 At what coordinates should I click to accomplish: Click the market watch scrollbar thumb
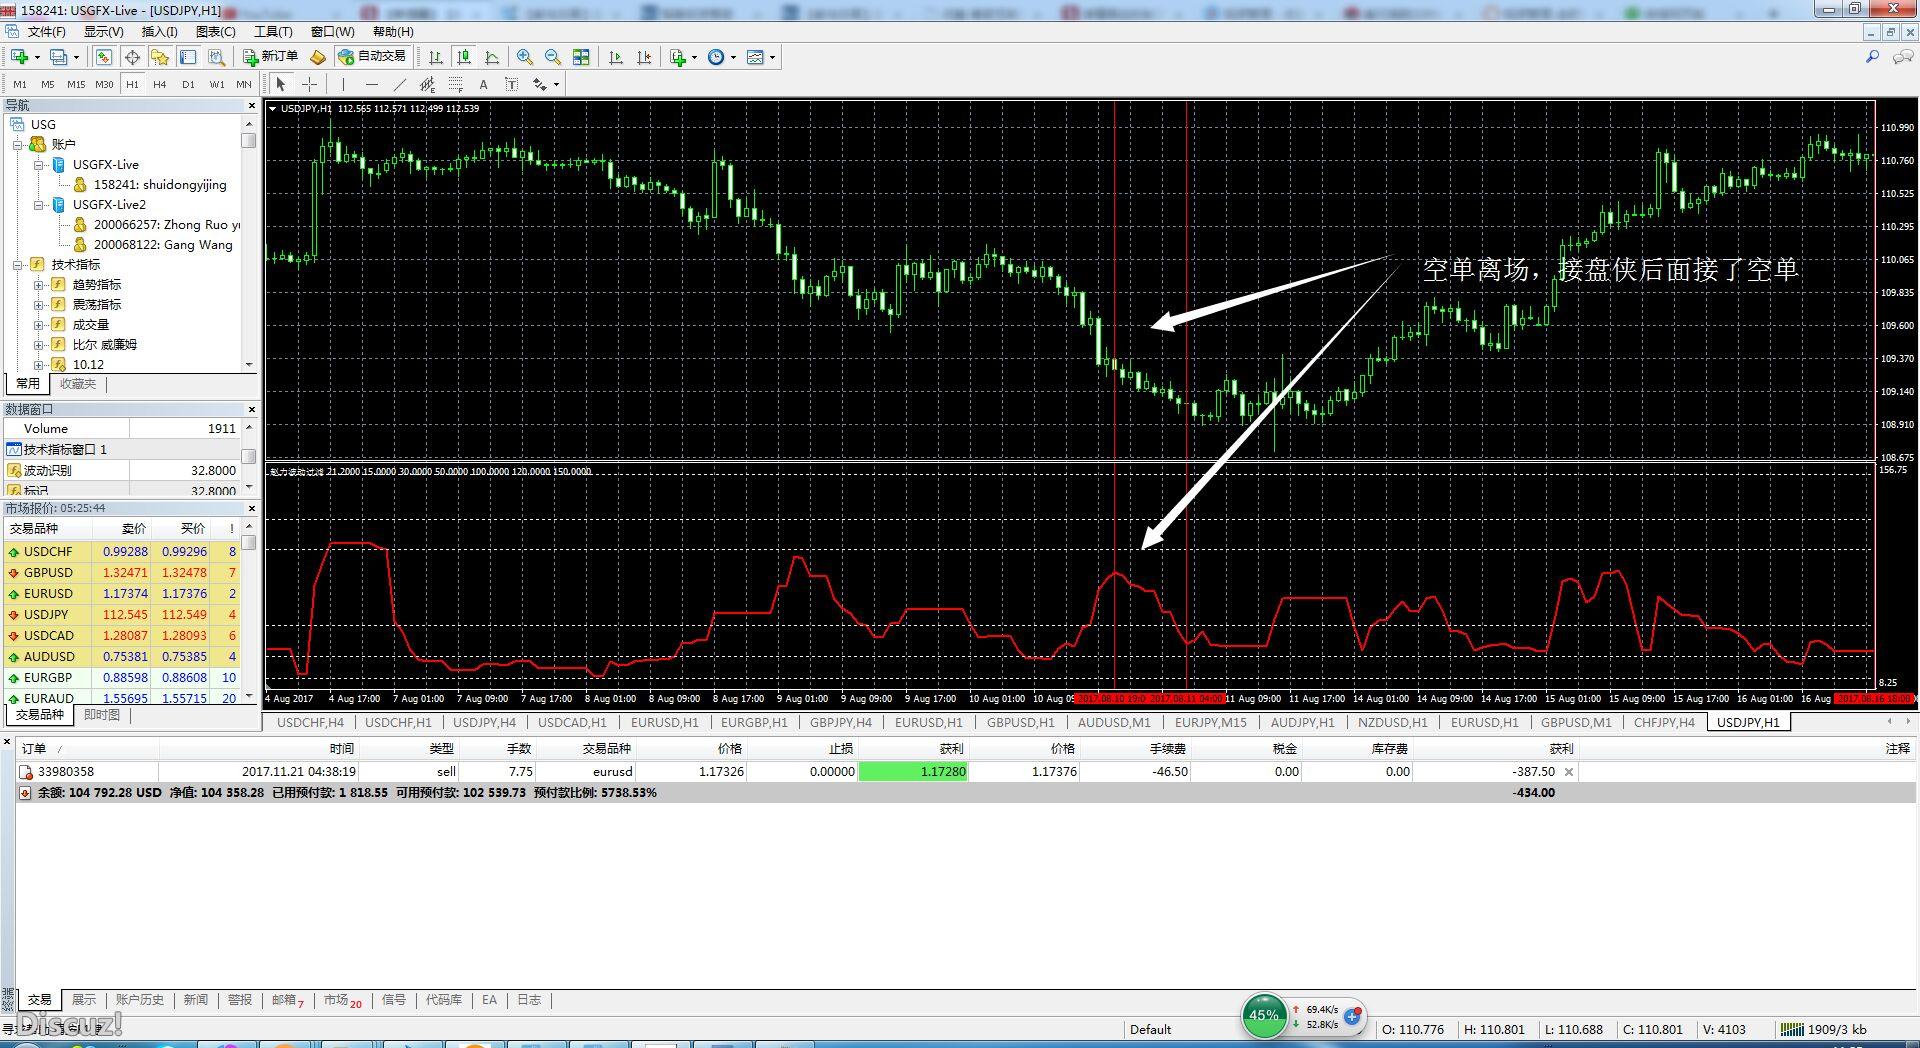[x=249, y=543]
